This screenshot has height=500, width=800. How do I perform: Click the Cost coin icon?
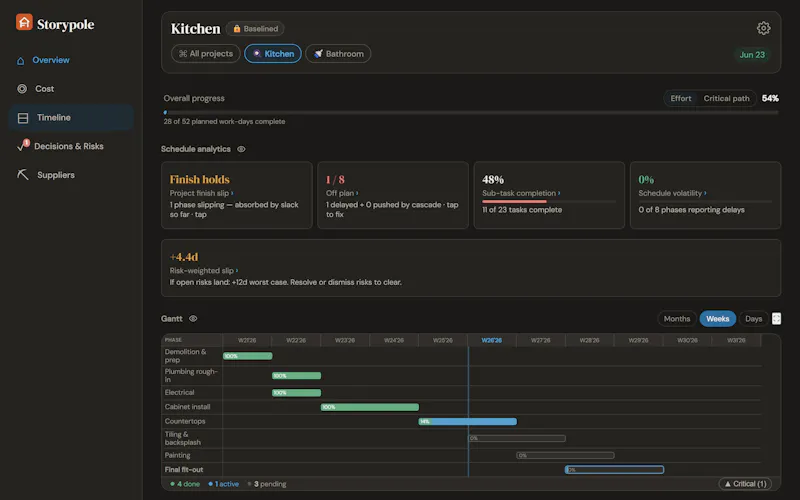point(22,89)
